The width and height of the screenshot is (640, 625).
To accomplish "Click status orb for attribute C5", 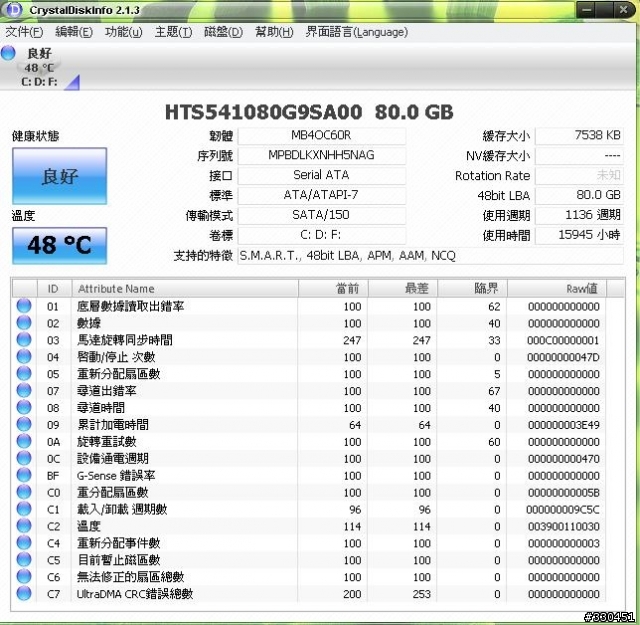I will 24,559.
